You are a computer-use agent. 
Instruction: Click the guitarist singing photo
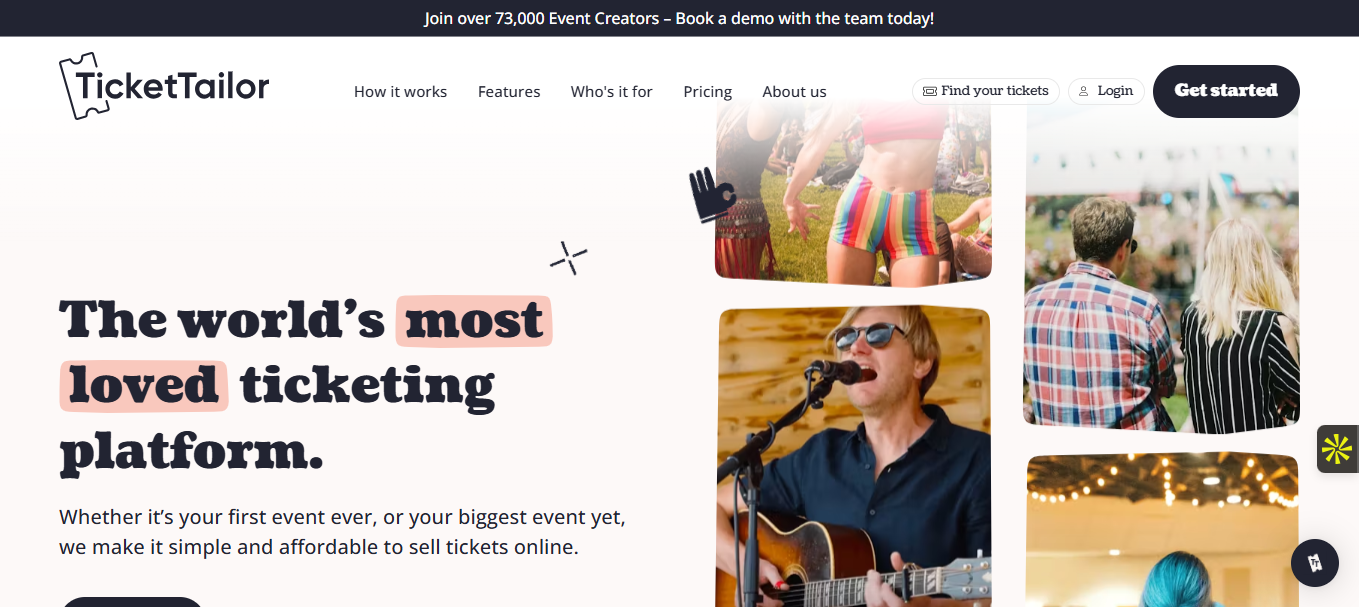(854, 456)
